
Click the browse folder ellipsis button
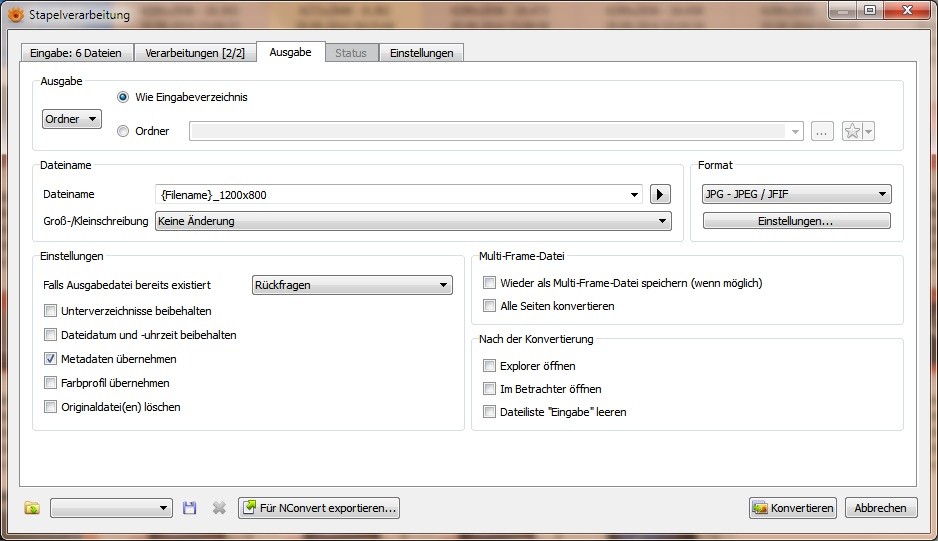click(x=822, y=130)
